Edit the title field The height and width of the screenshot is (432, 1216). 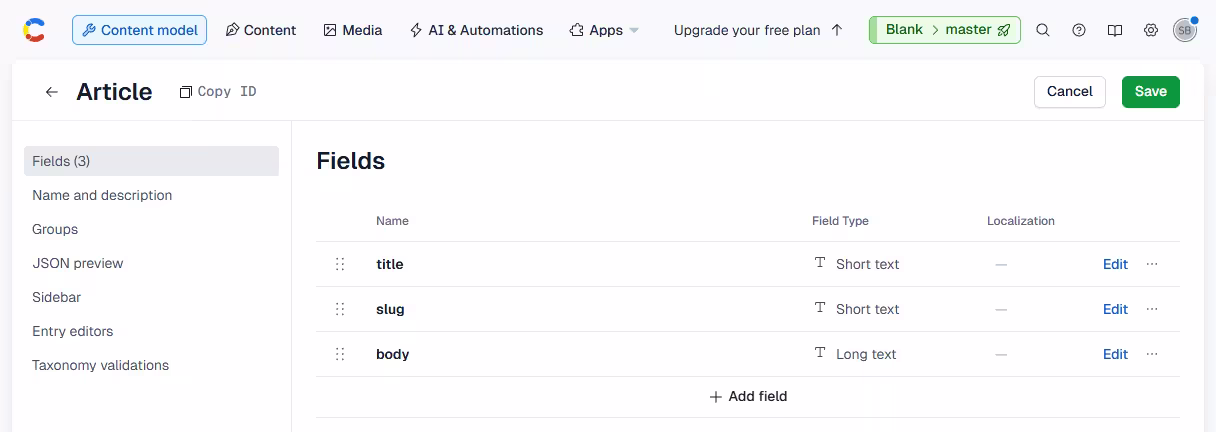coord(1115,264)
